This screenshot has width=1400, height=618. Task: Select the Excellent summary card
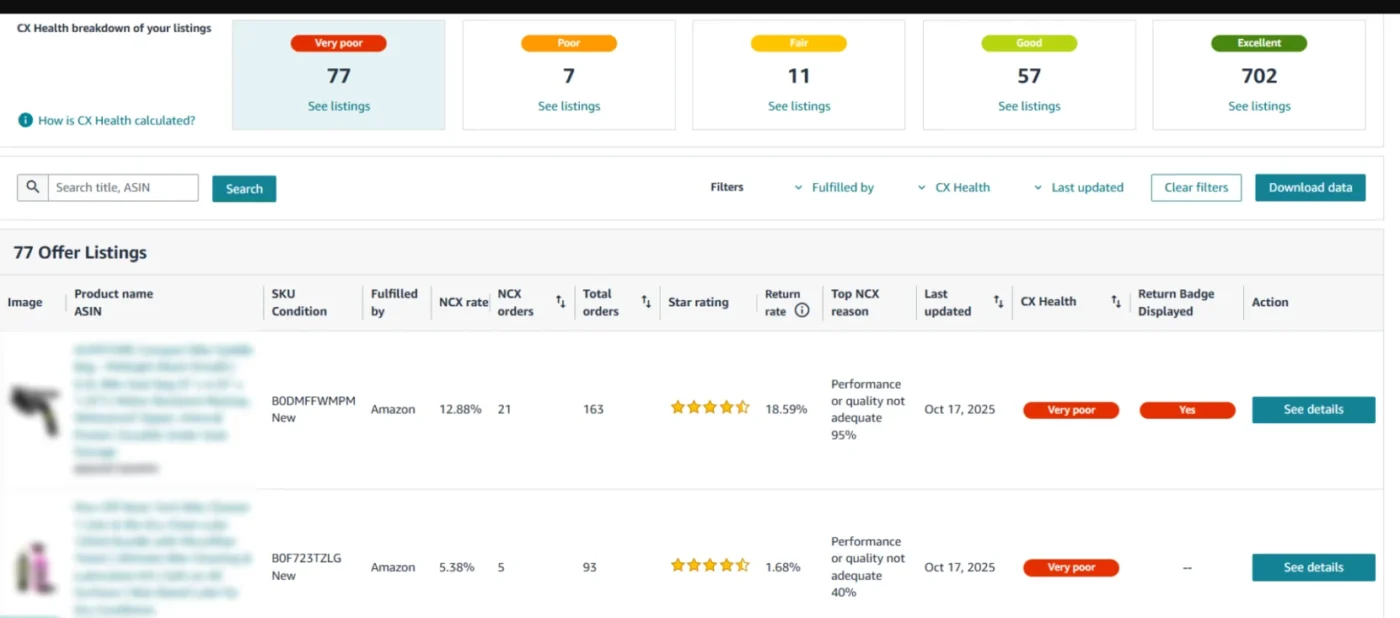(1258, 74)
